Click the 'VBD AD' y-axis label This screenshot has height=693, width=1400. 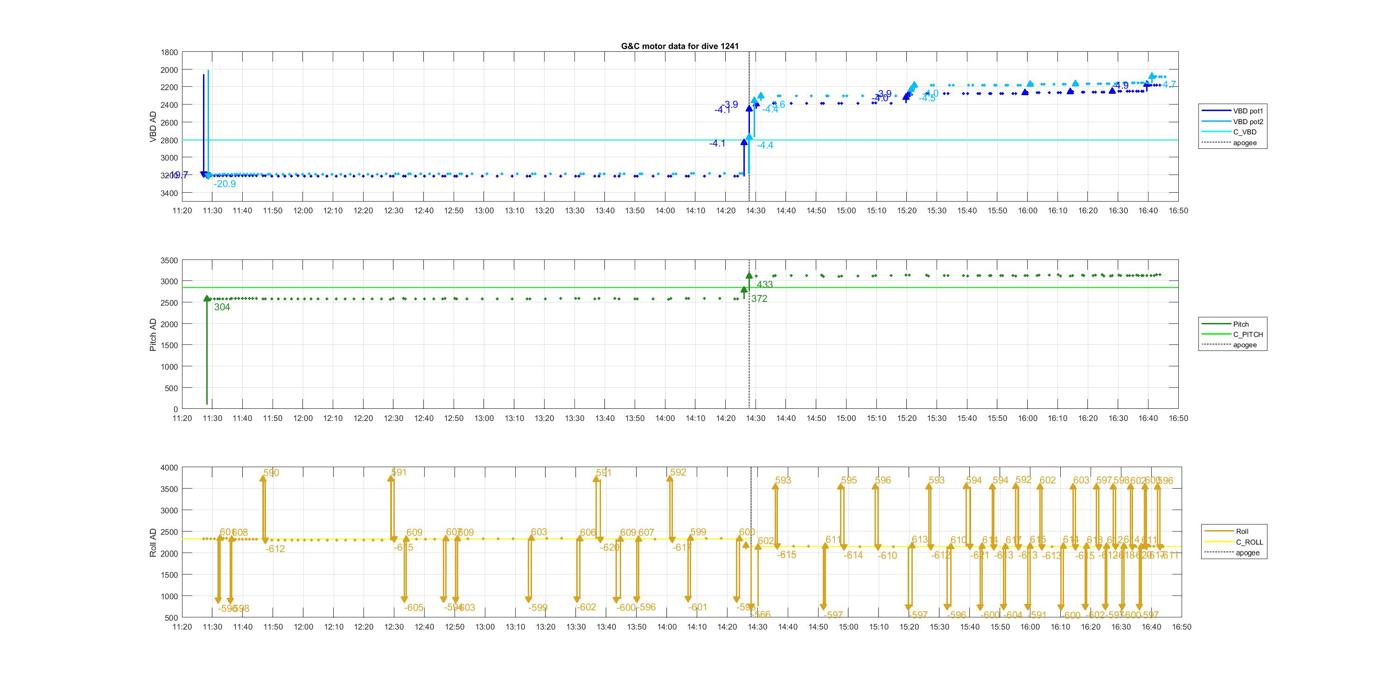click(154, 126)
